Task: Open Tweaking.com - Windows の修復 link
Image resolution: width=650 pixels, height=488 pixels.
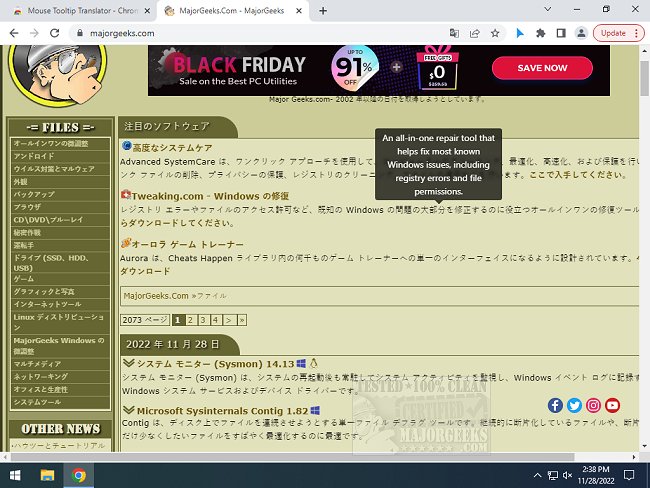Action: [x=210, y=196]
